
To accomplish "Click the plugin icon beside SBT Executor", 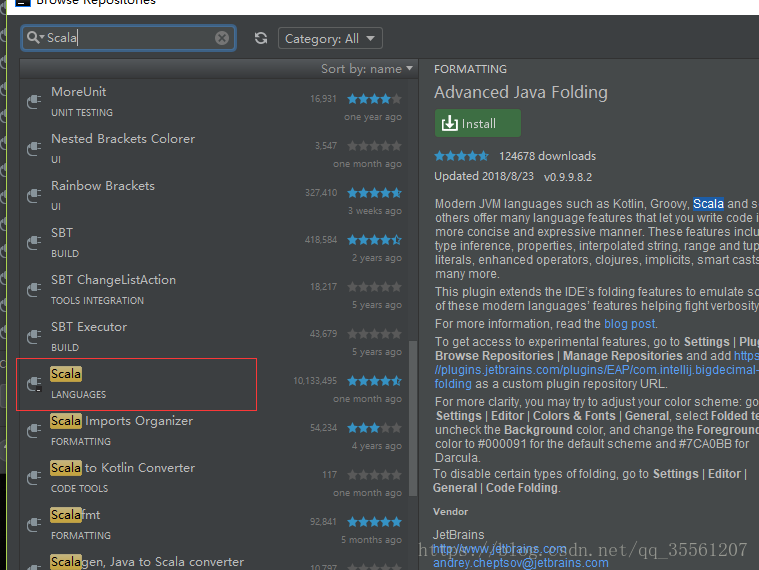I will [34, 336].
